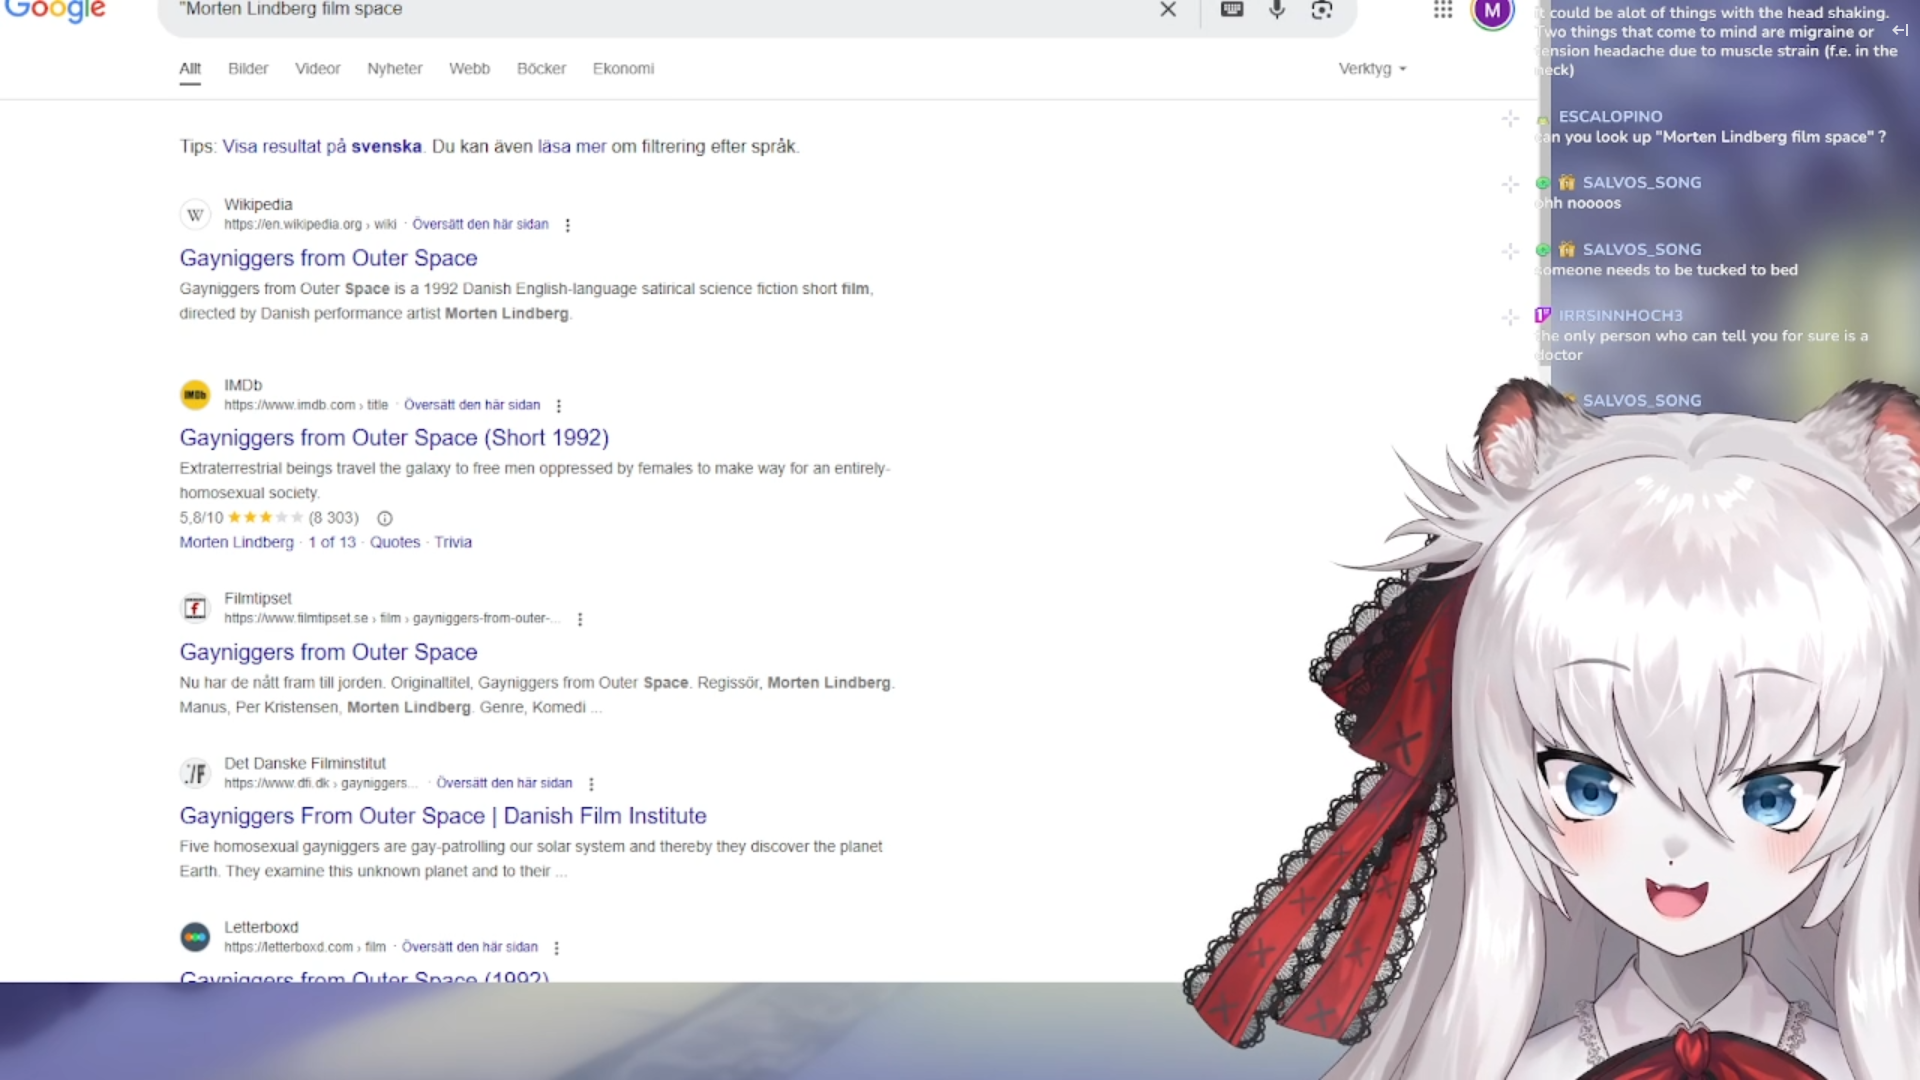Open the Danish Film Institute result title
The width and height of the screenshot is (1920, 1080).
tap(443, 816)
